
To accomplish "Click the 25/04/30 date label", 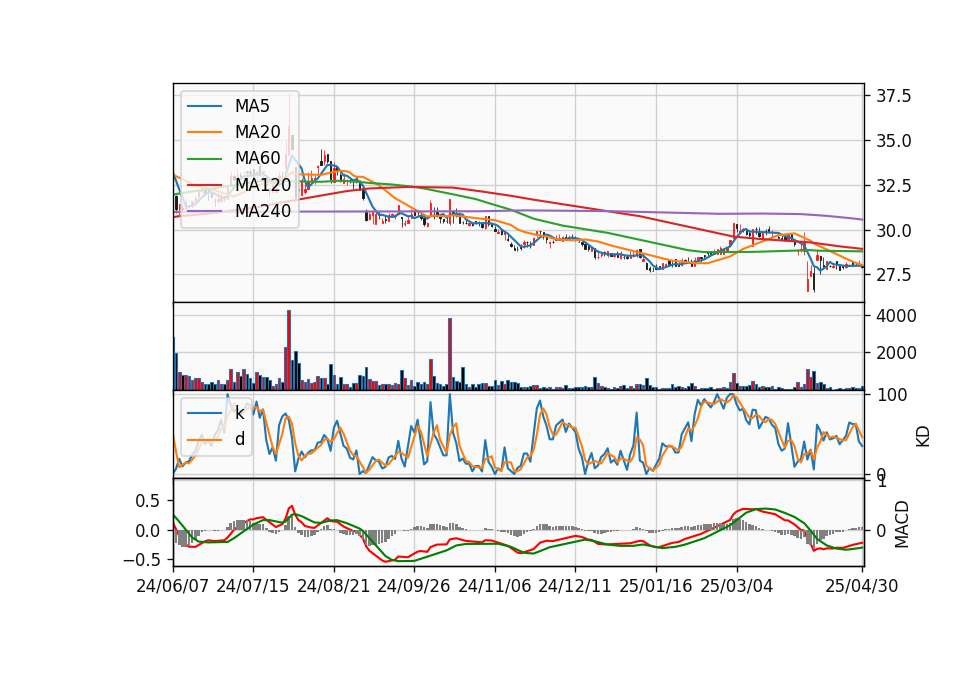I will click(862, 586).
